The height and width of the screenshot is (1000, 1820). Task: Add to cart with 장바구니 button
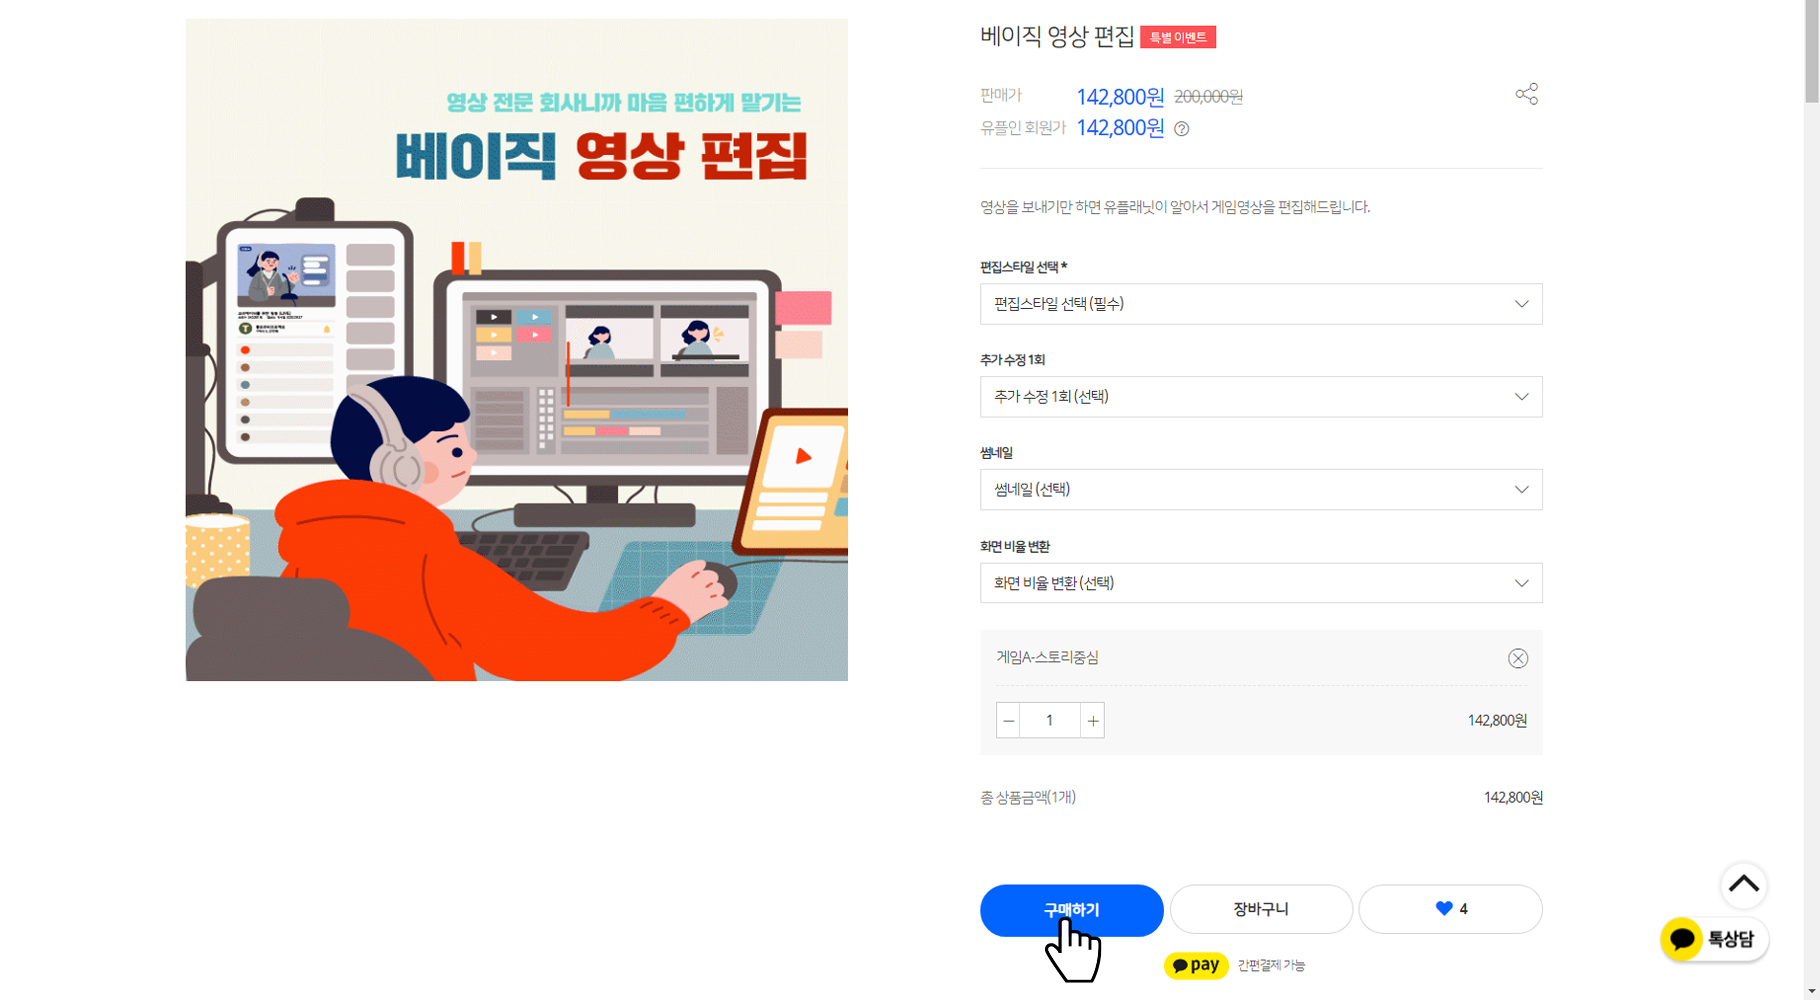point(1261,909)
